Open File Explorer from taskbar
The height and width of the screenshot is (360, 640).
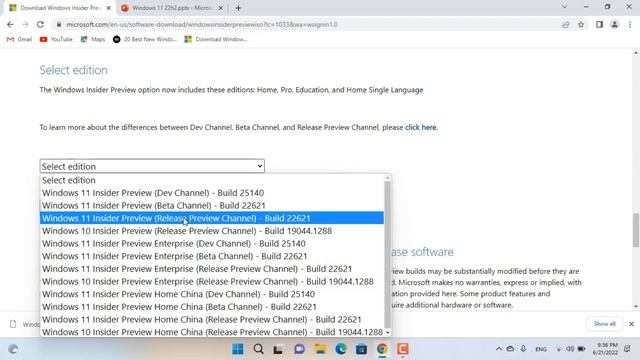(x=320, y=349)
